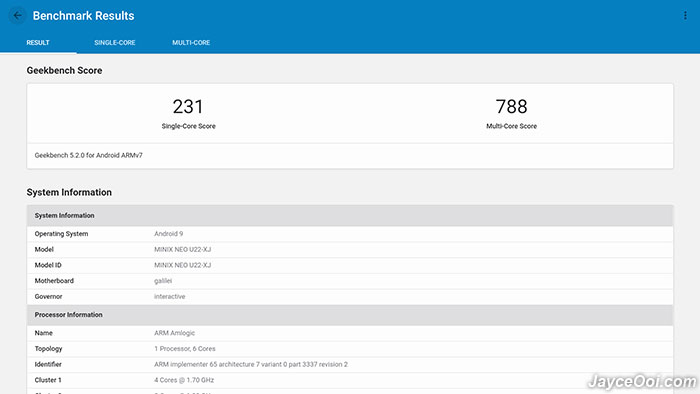Switch to the RESULT tab
The height and width of the screenshot is (394, 700).
[38, 43]
